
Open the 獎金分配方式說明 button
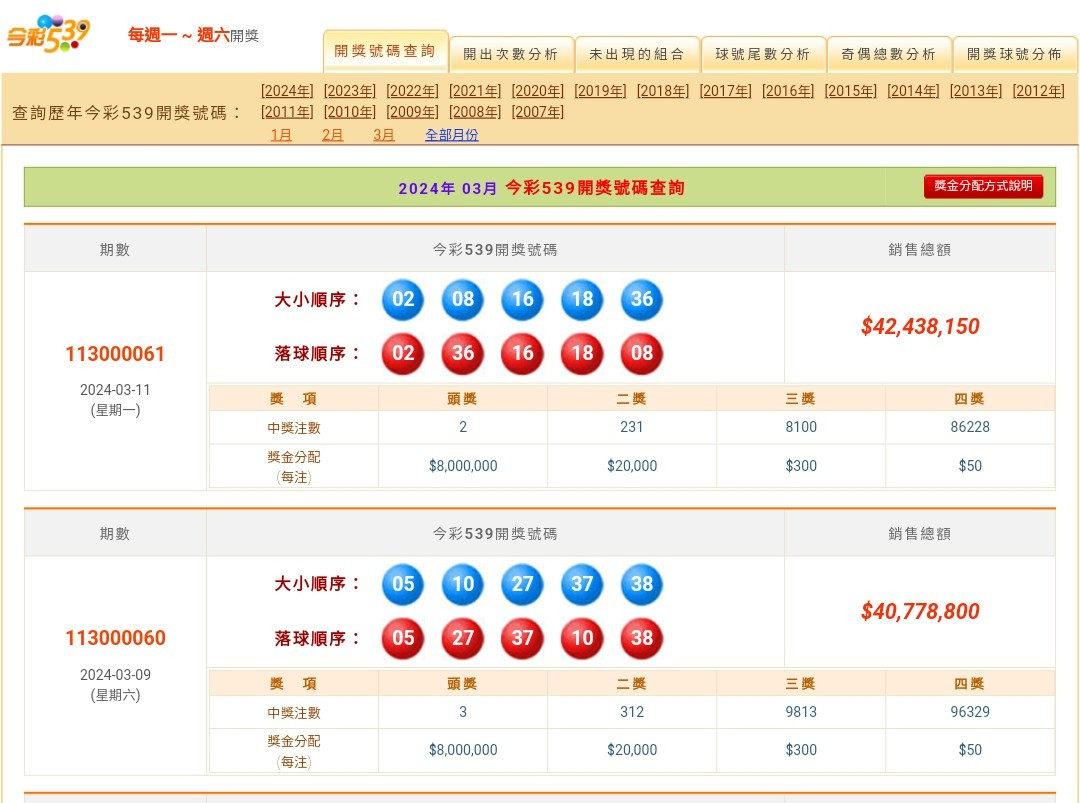point(983,186)
